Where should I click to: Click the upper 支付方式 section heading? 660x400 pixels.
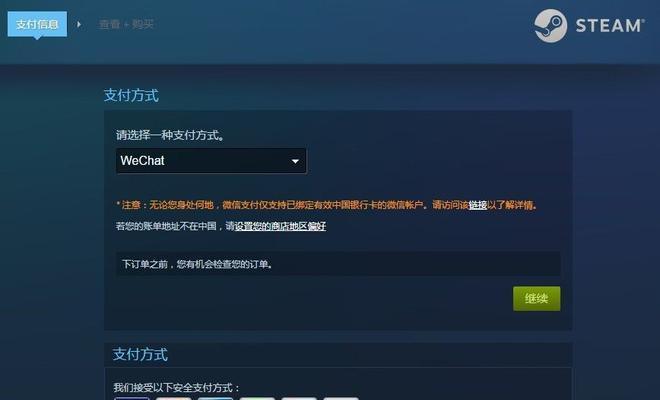point(131,95)
